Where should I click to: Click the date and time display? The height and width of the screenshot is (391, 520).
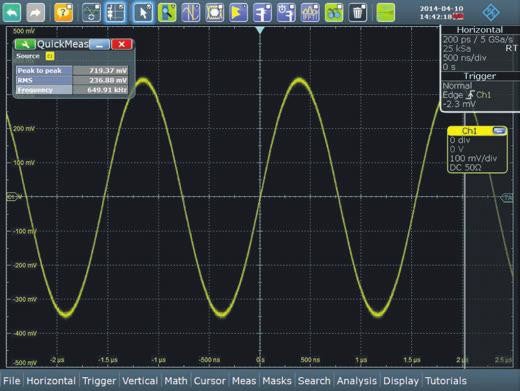tap(442, 12)
